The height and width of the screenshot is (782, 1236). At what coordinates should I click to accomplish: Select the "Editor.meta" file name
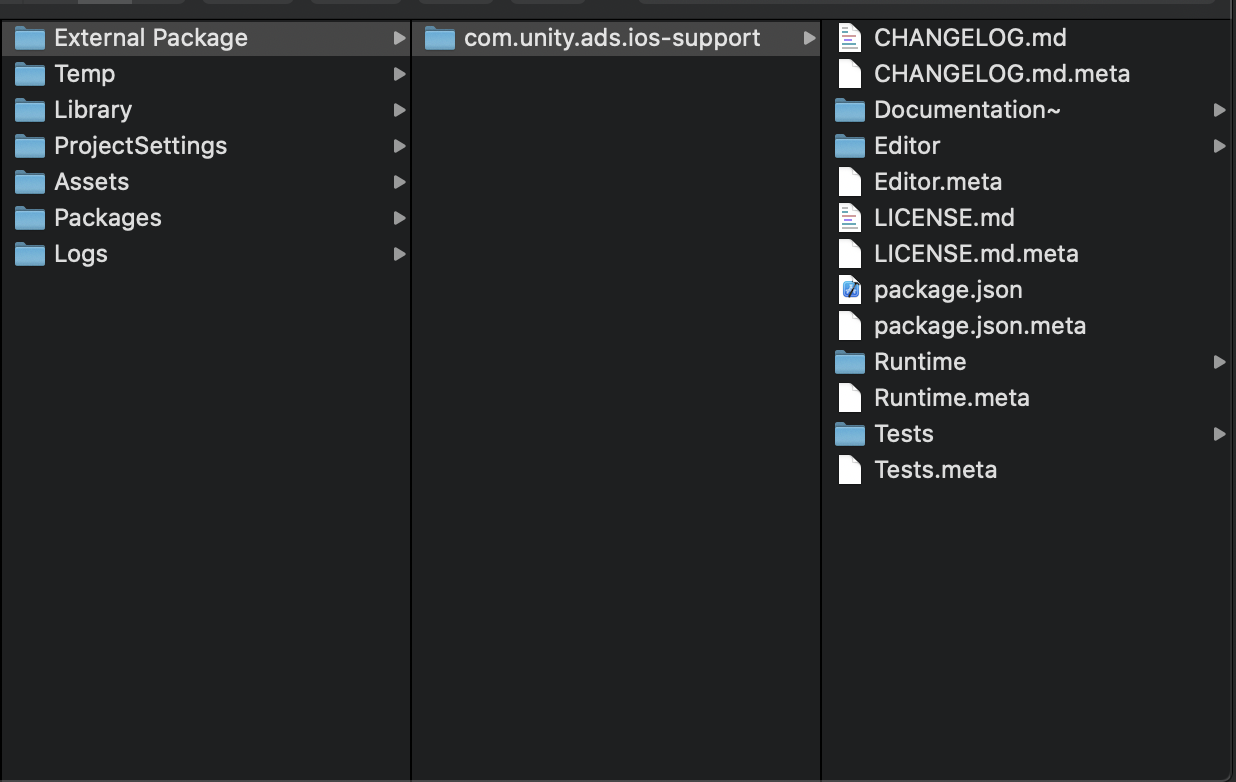pyautogui.click(x=938, y=182)
